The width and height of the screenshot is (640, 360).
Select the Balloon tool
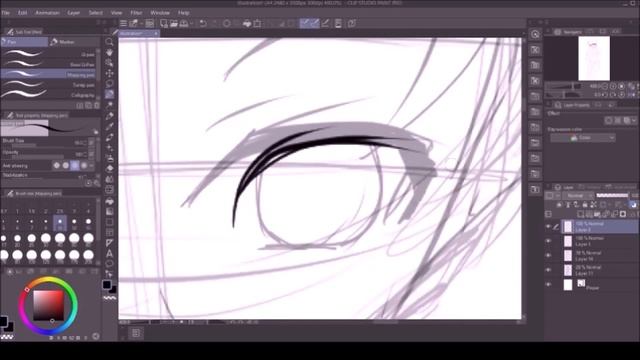pyautogui.click(x=109, y=264)
